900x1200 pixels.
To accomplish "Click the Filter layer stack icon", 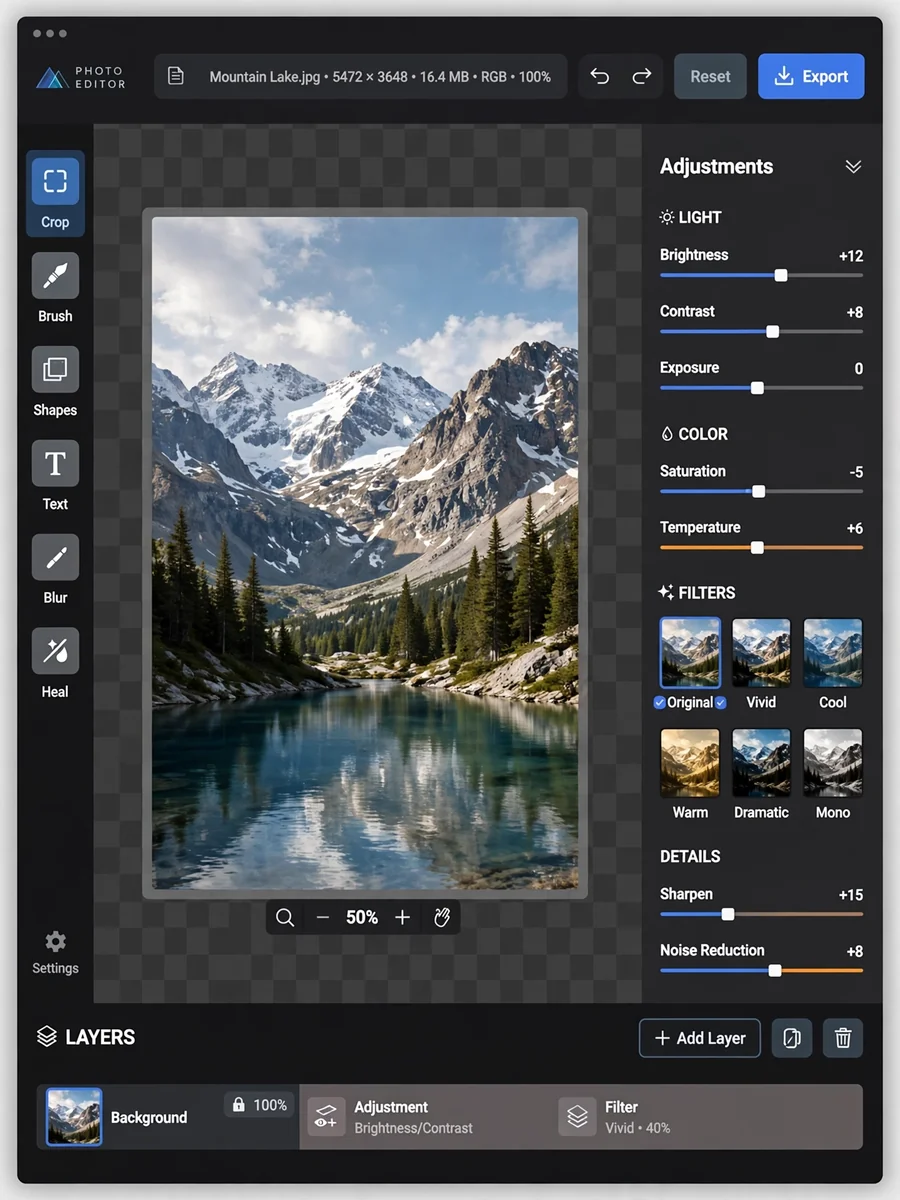I will [577, 1117].
